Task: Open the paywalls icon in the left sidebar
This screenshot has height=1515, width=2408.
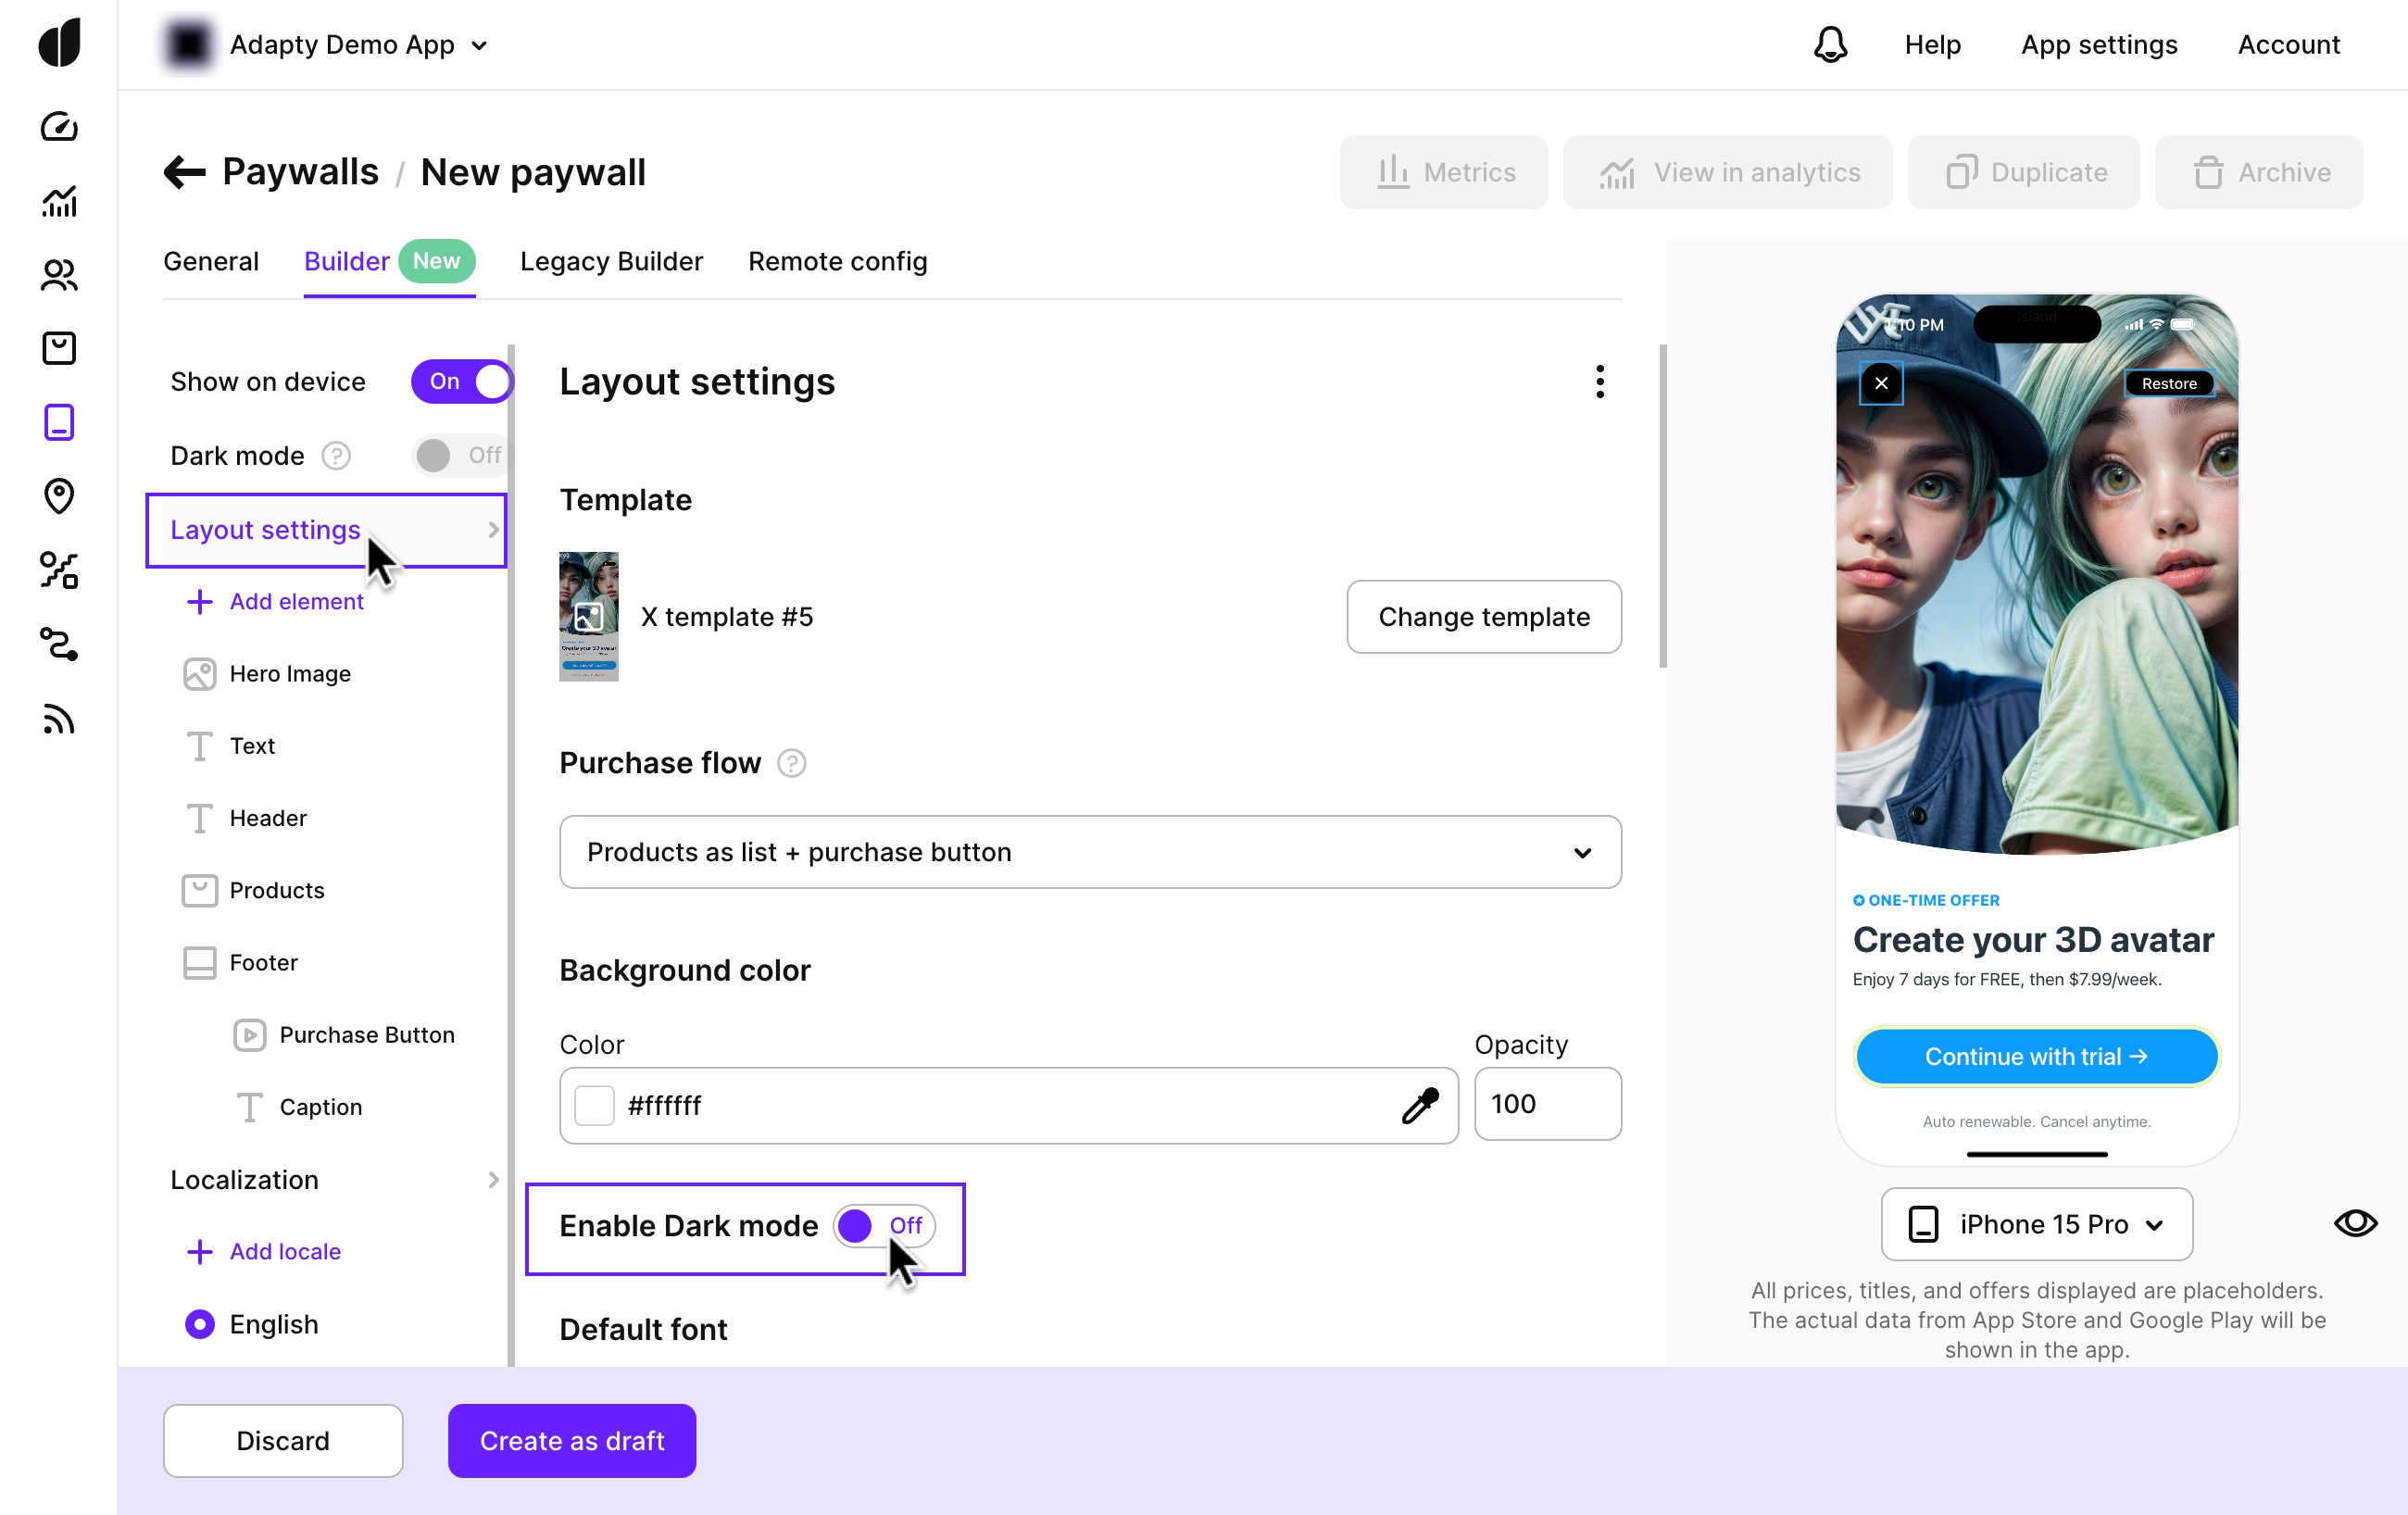Action: [59, 422]
